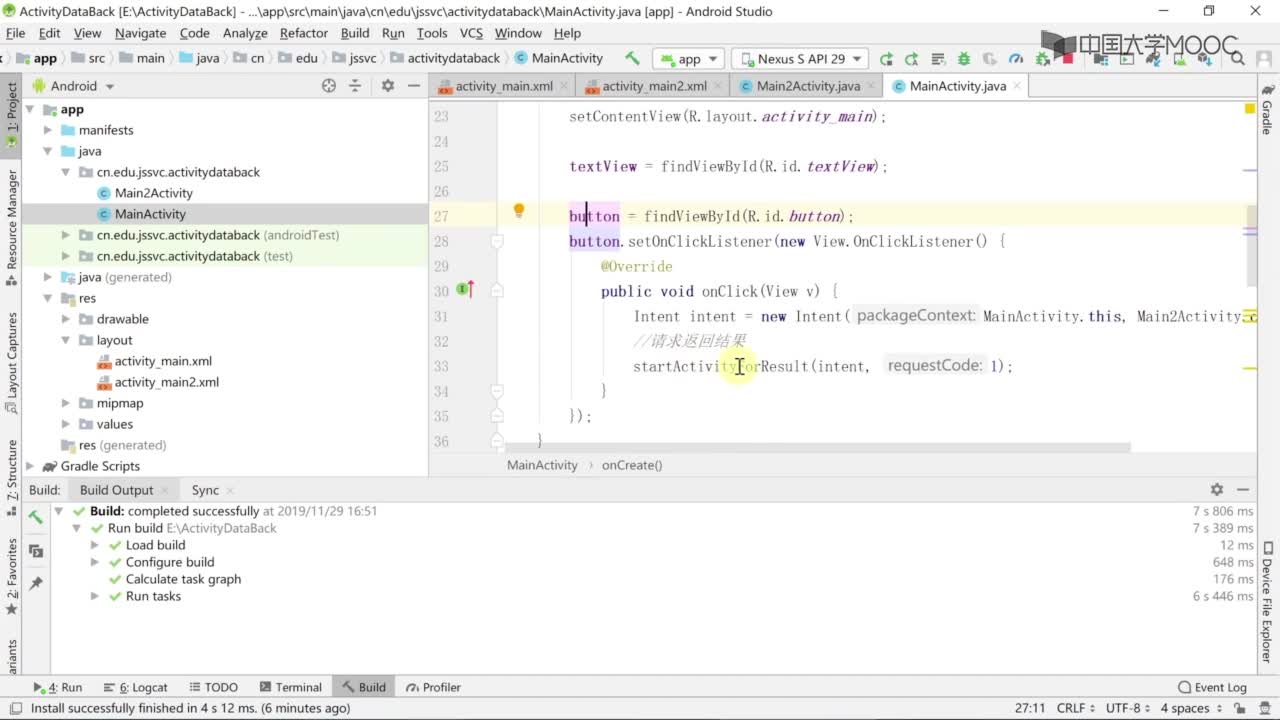Click the 27:11 cursor position indicator
The width and height of the screenshot is (1280, 720).
point(1030,708)
